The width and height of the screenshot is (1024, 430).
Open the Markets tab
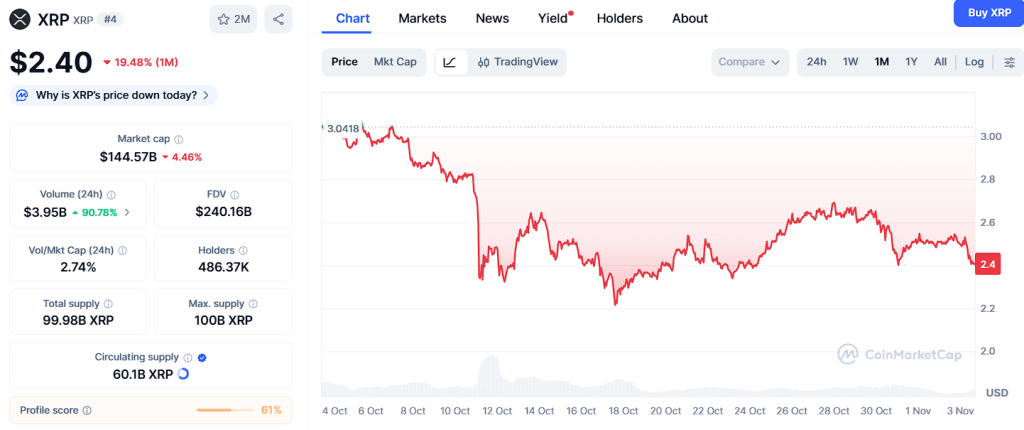pos(422,18)
